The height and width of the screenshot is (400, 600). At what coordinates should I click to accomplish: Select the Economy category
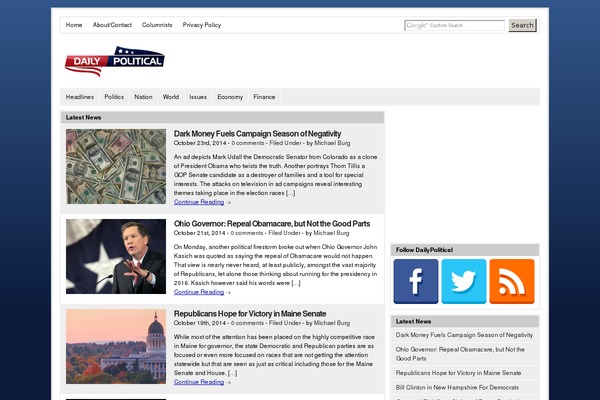[x=230, y=97]
